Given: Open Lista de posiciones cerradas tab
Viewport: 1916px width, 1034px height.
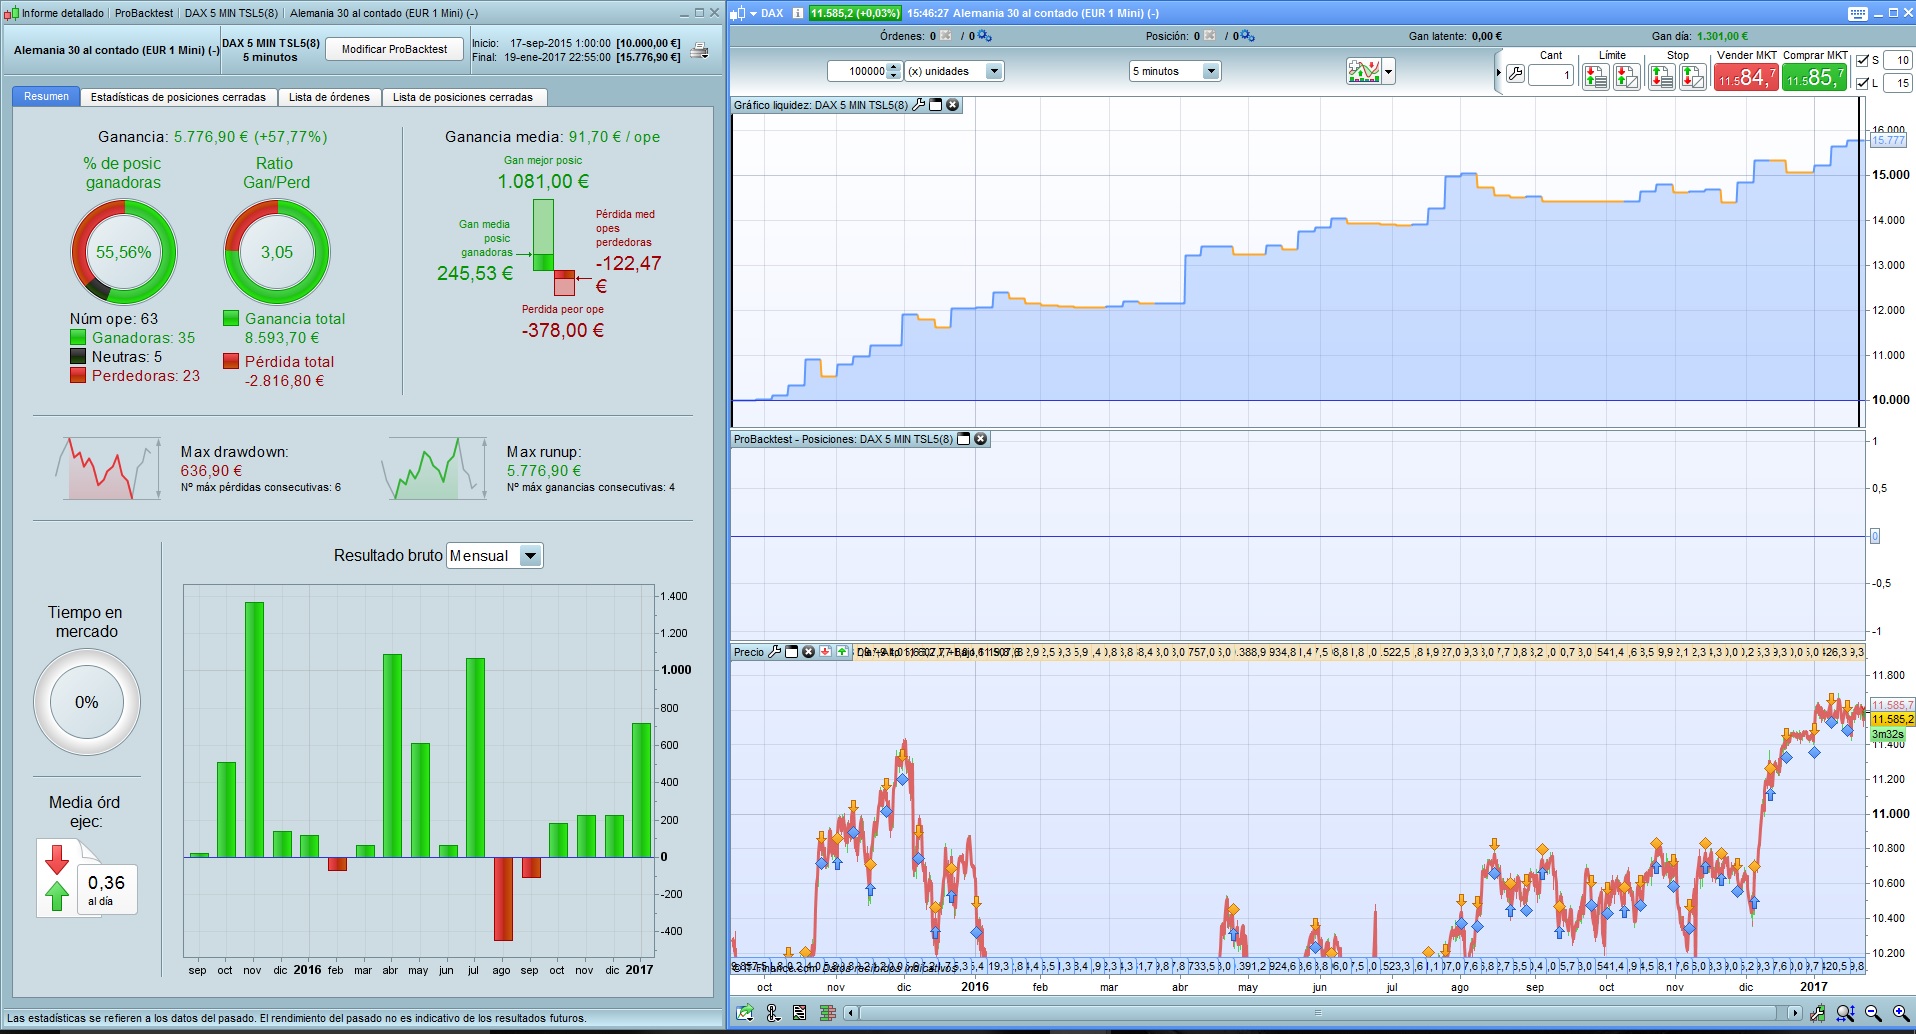Looking at the screenshot, I should coord(463,97).
